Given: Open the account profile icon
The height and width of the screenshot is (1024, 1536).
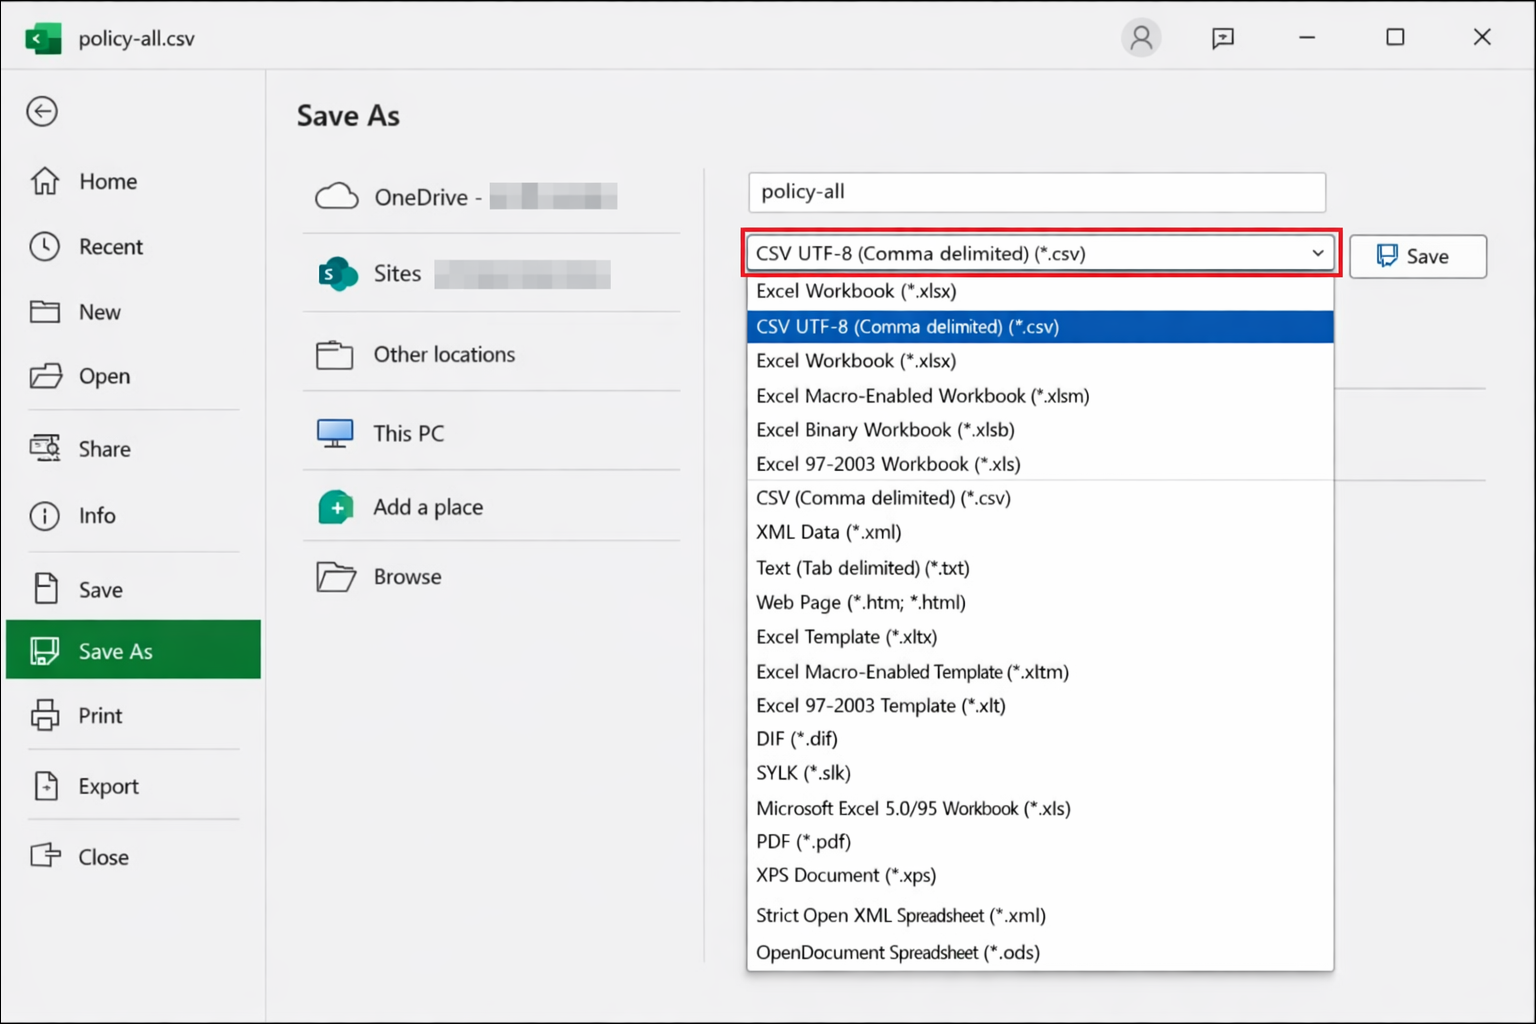Looking at the screenshot, I should tap(1141, 38).
